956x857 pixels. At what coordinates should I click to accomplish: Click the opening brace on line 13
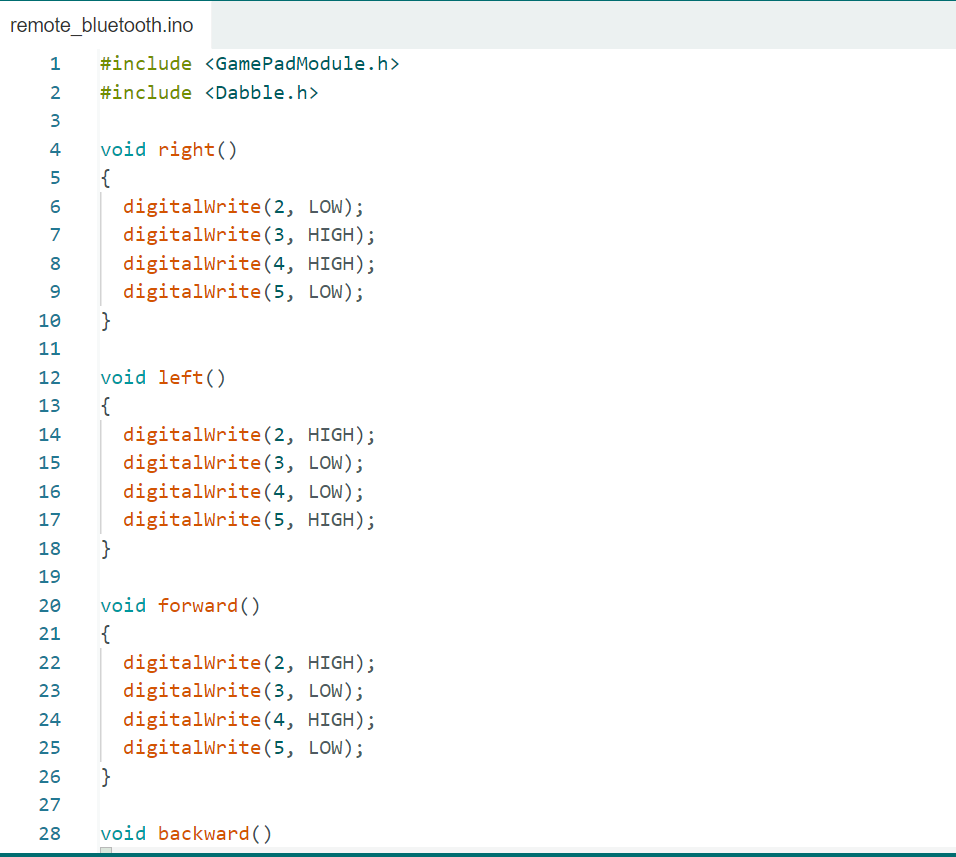click(105, 406)
